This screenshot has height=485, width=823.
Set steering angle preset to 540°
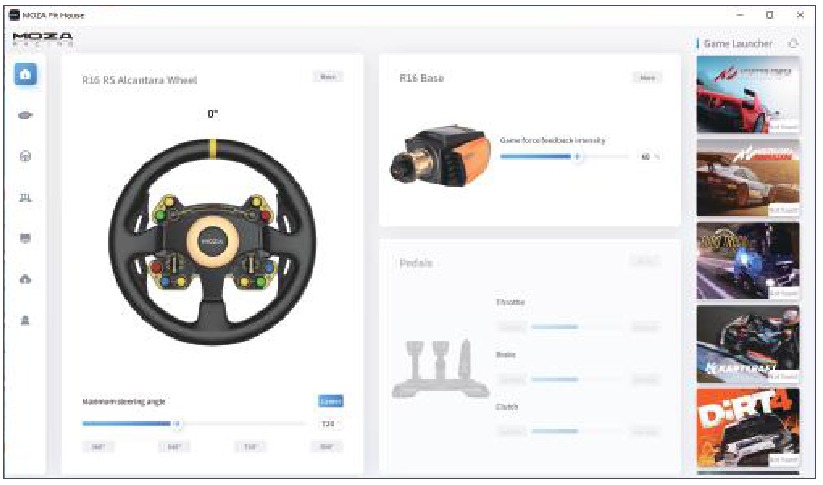coord(174,447)
